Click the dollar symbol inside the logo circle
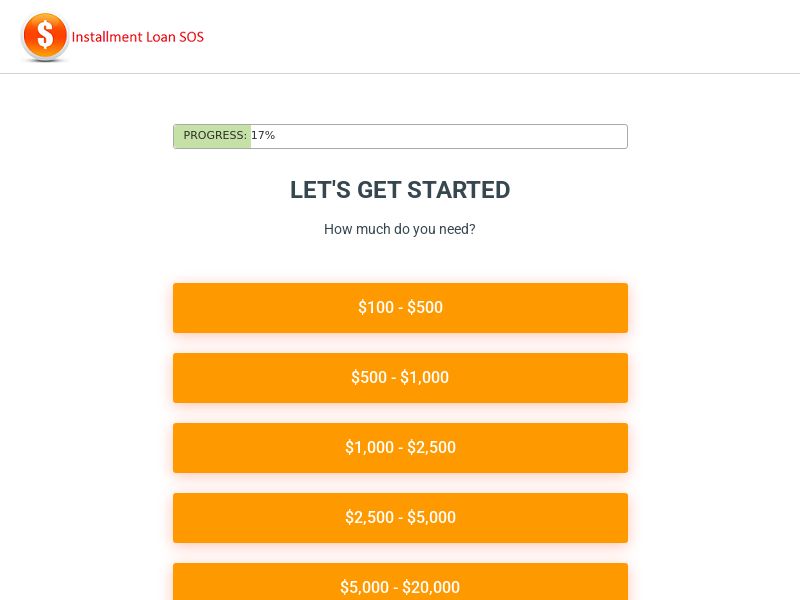The image size is (800, 600). pos(44,35)
